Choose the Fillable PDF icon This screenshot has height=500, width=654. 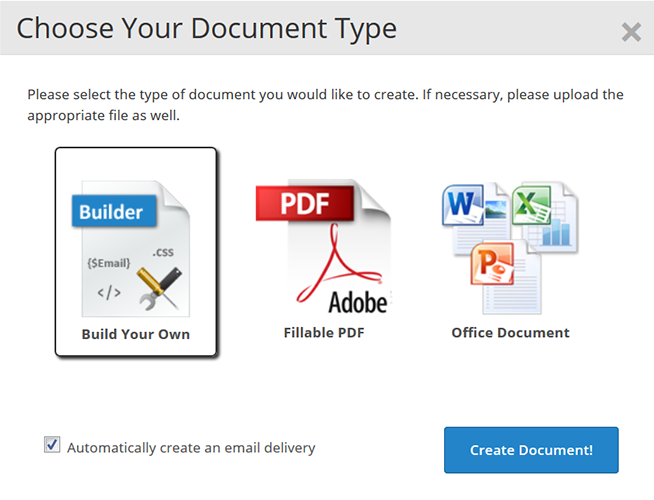(x=323, y=245)
